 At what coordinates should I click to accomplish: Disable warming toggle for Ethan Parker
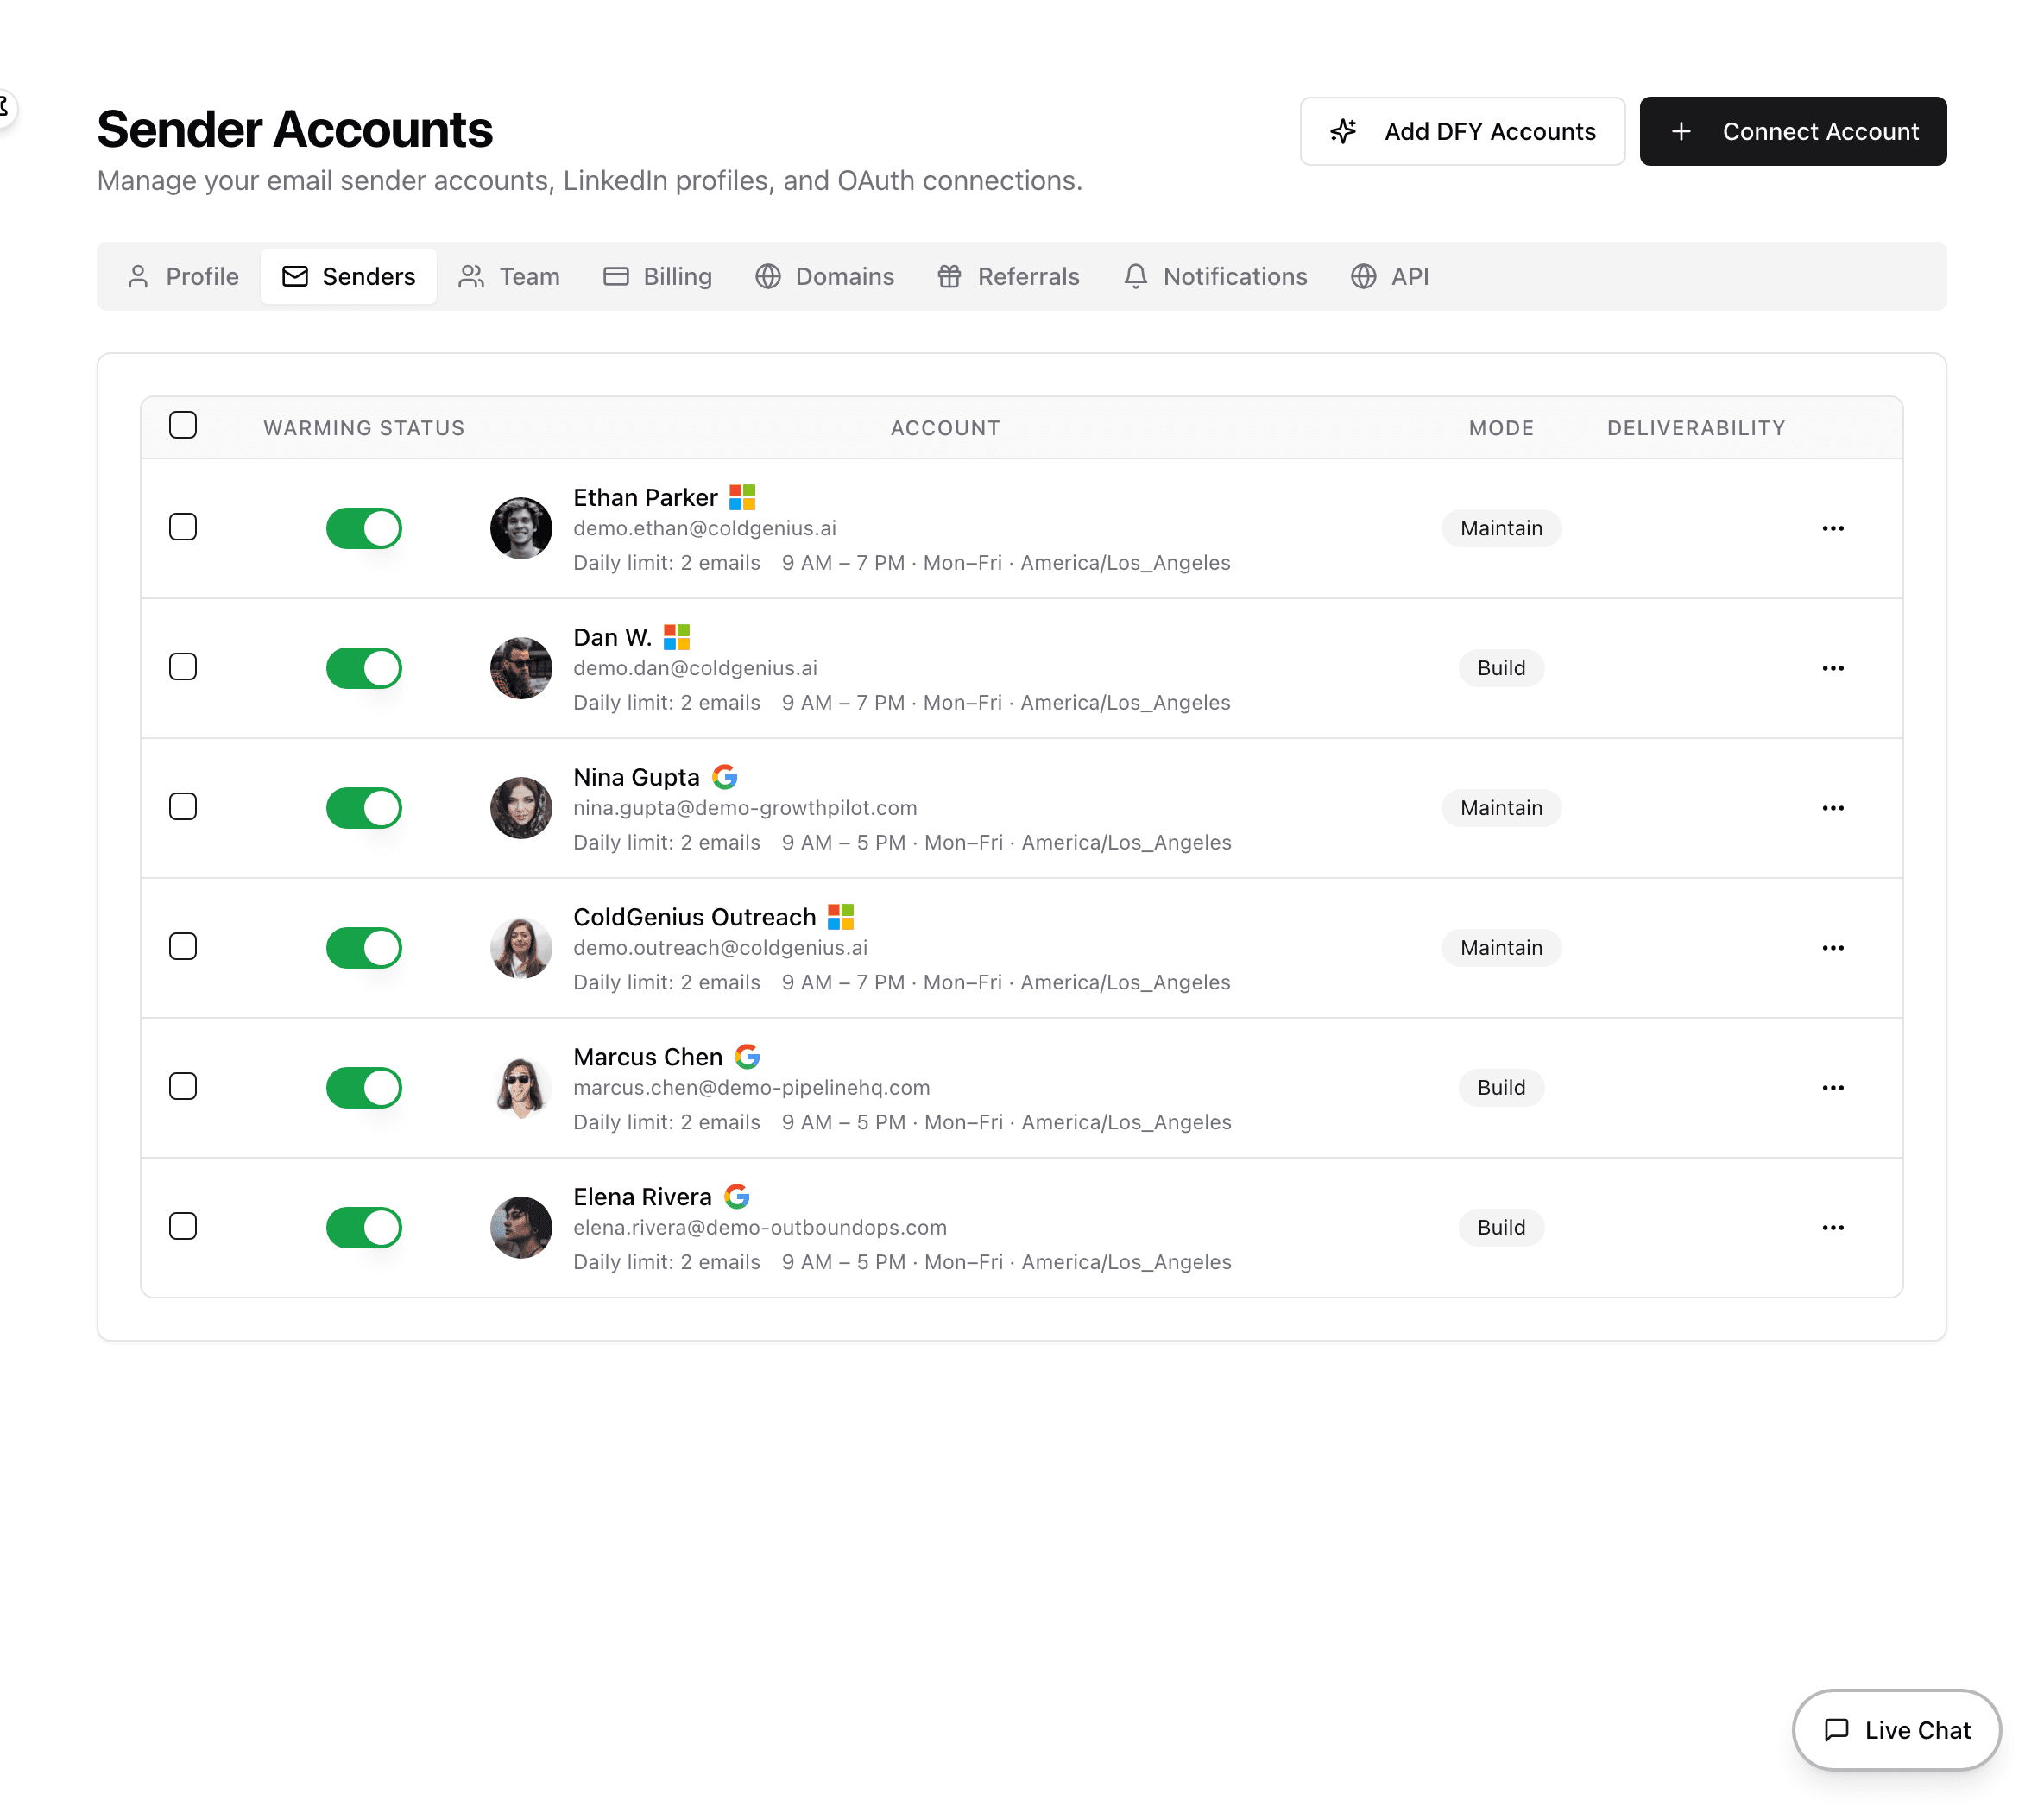click(364, 528)
